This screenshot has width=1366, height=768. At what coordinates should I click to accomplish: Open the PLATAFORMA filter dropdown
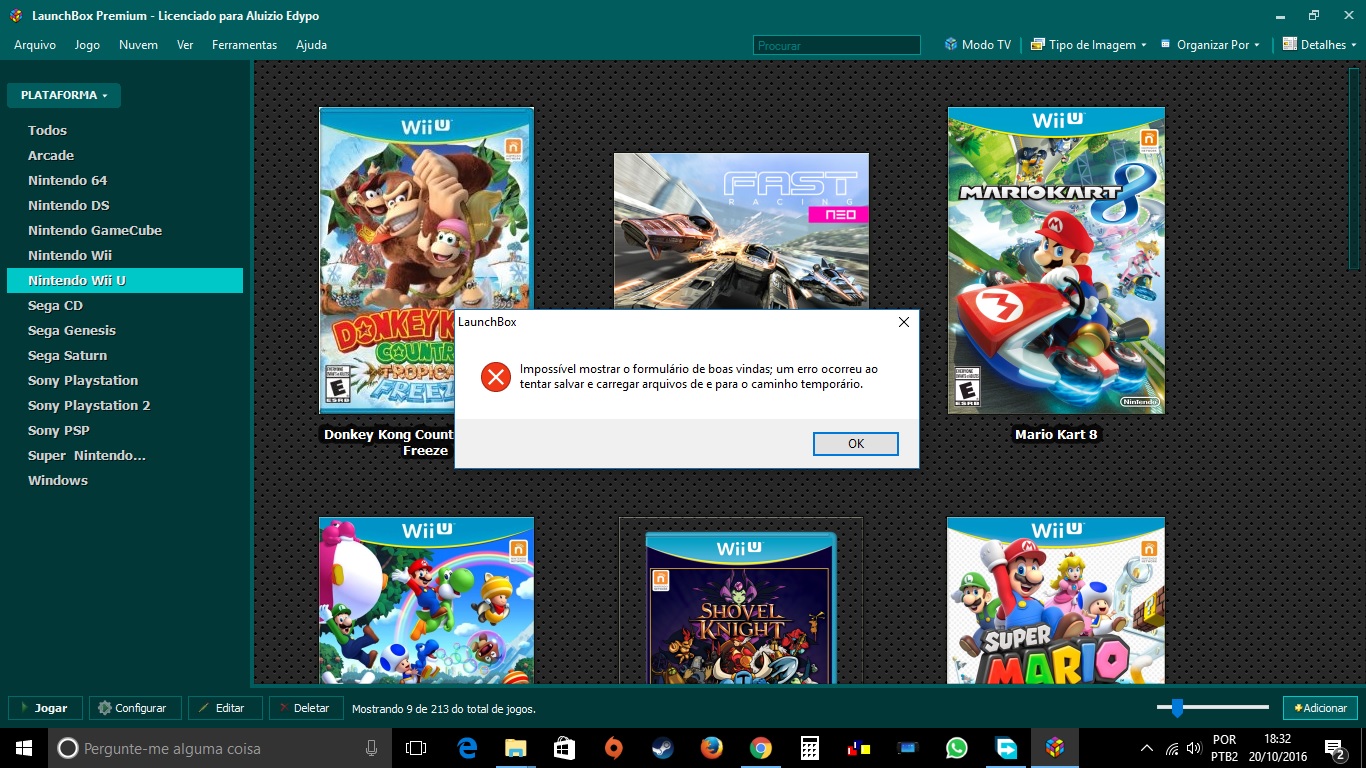64,95
